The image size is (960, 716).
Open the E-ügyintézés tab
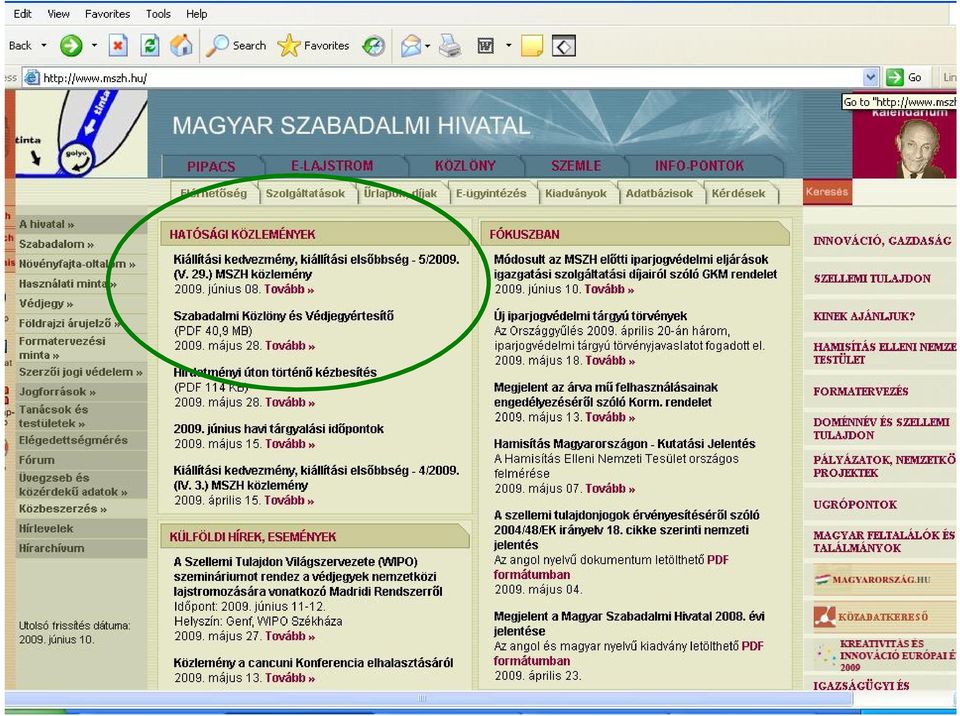pyautogui.click(x=491, y=193)
